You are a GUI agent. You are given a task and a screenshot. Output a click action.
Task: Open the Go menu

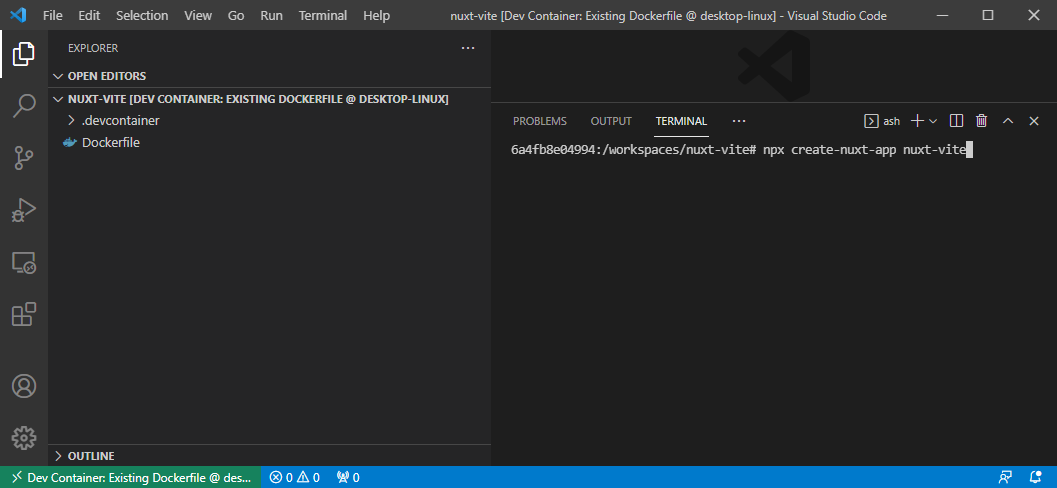pos(236,16)
